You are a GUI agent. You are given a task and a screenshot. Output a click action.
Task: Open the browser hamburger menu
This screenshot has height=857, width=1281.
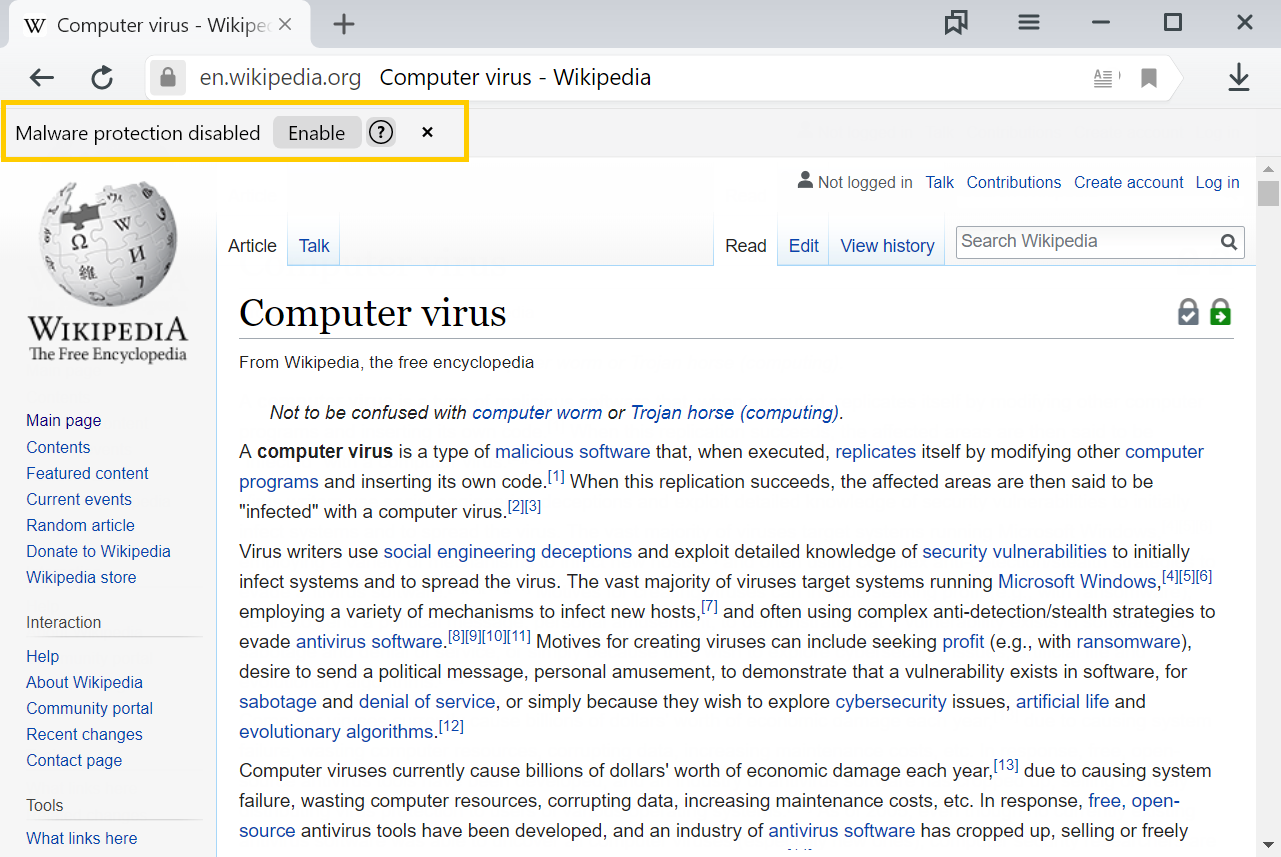coord(1029,23)
